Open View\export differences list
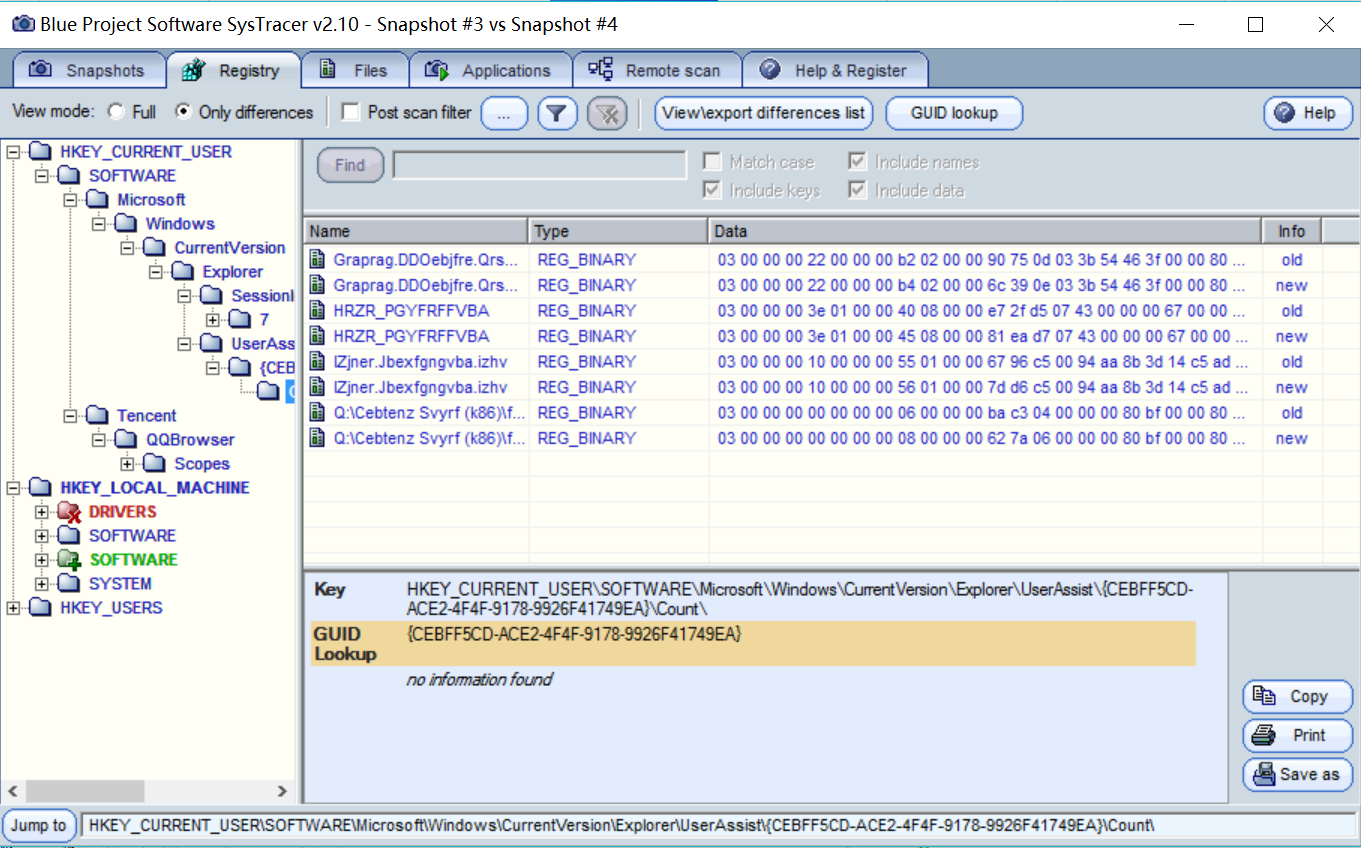The width and height of the screenshot is (1361, 848). tap(764, 113)
